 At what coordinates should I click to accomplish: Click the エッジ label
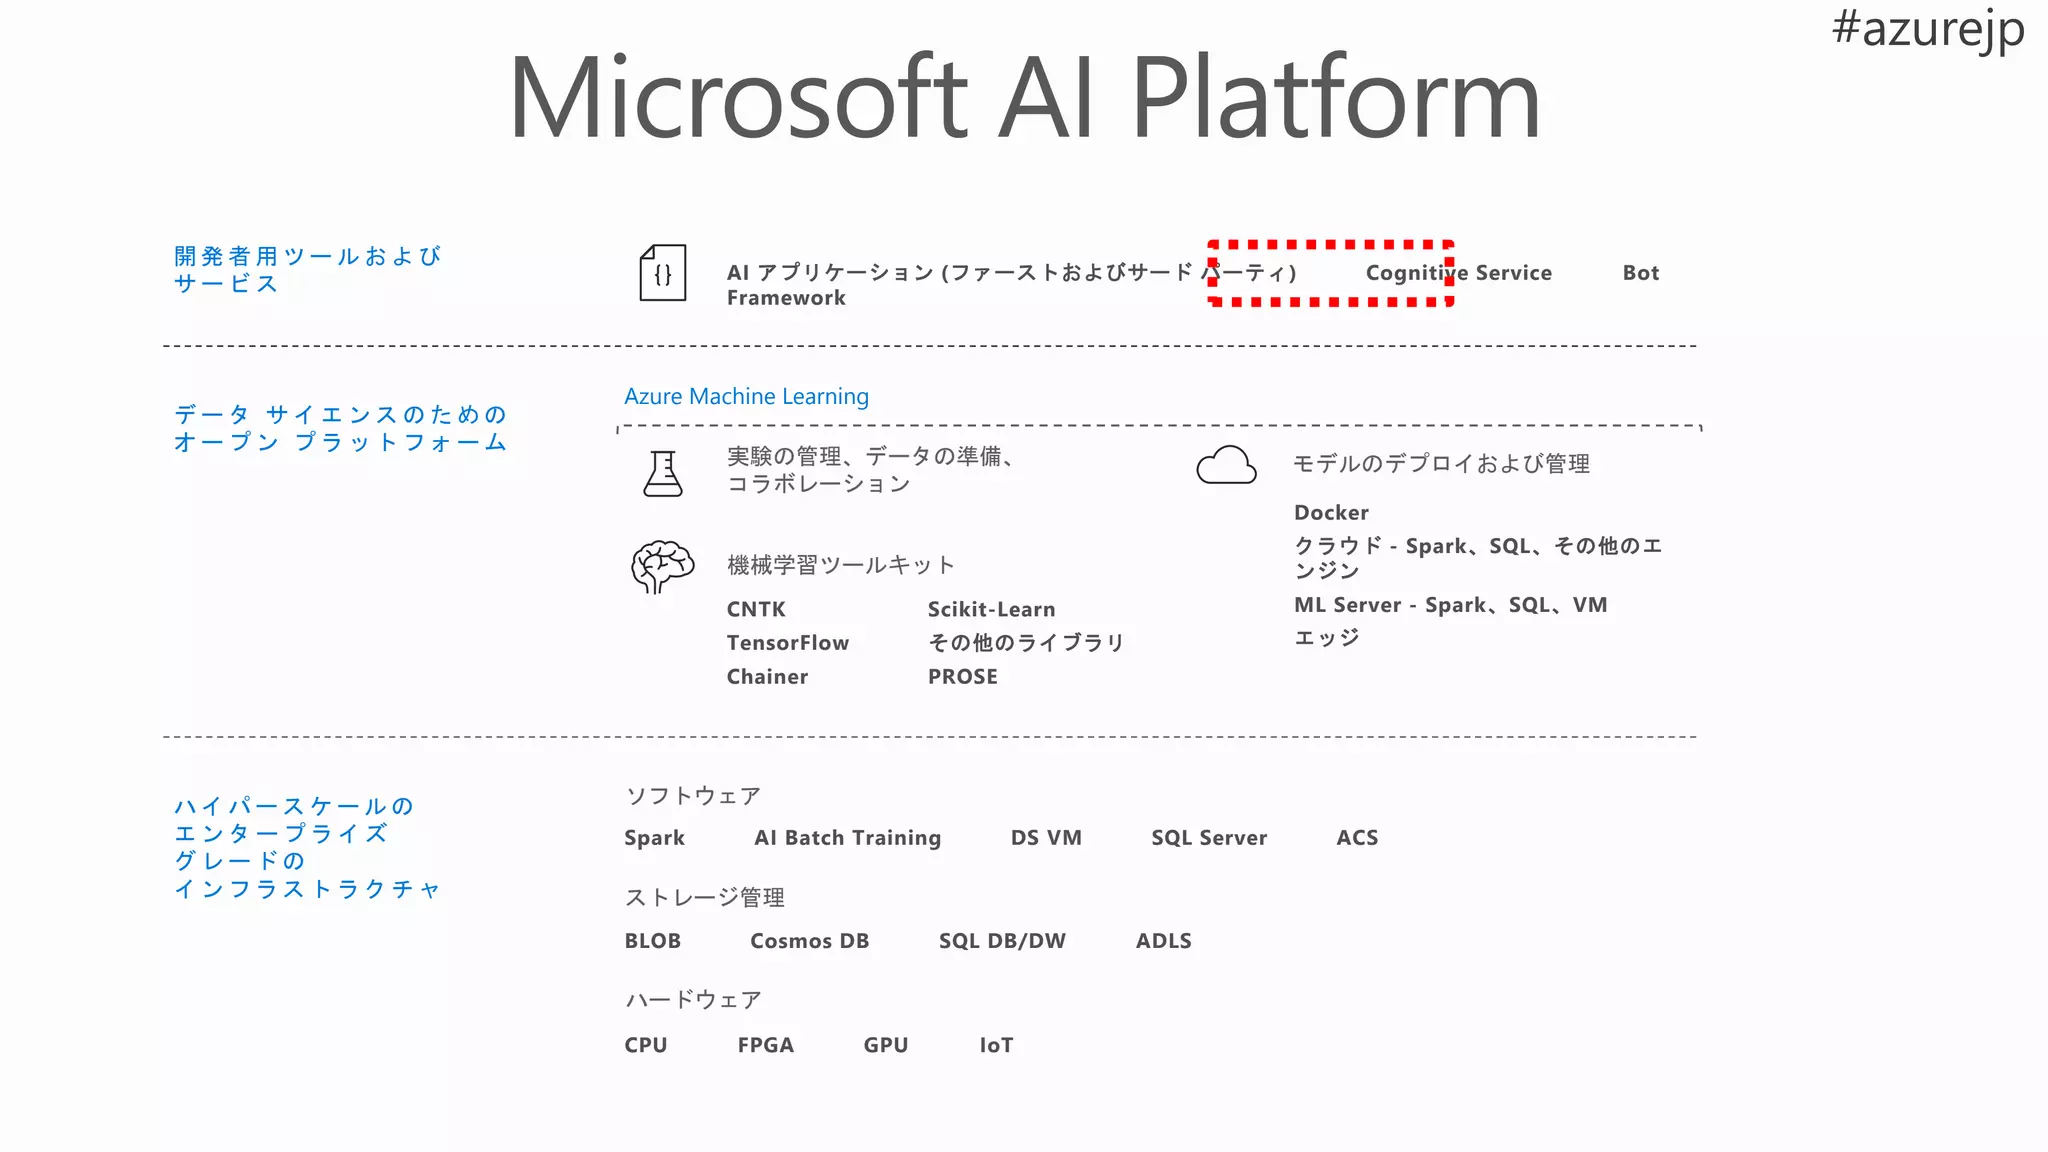tap(1327, 638)
